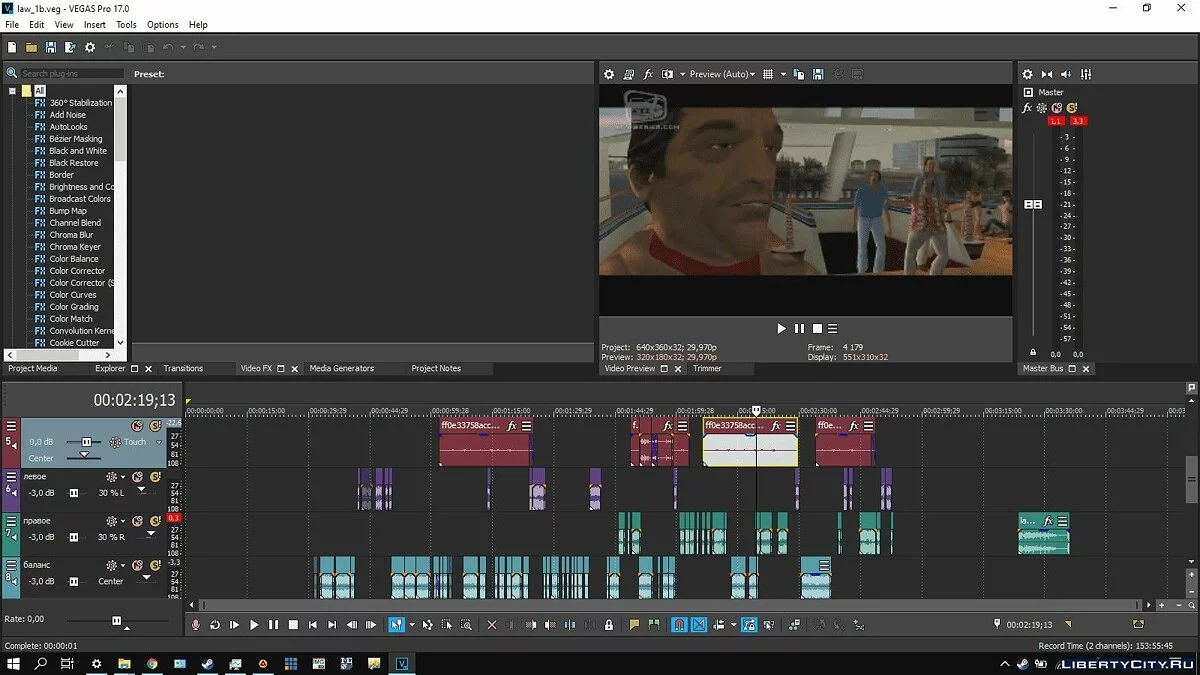This screenshot has width=1200, height=675.
Task: Open Touch automation mode dropdown on track 5
Action: click(158, 442)
